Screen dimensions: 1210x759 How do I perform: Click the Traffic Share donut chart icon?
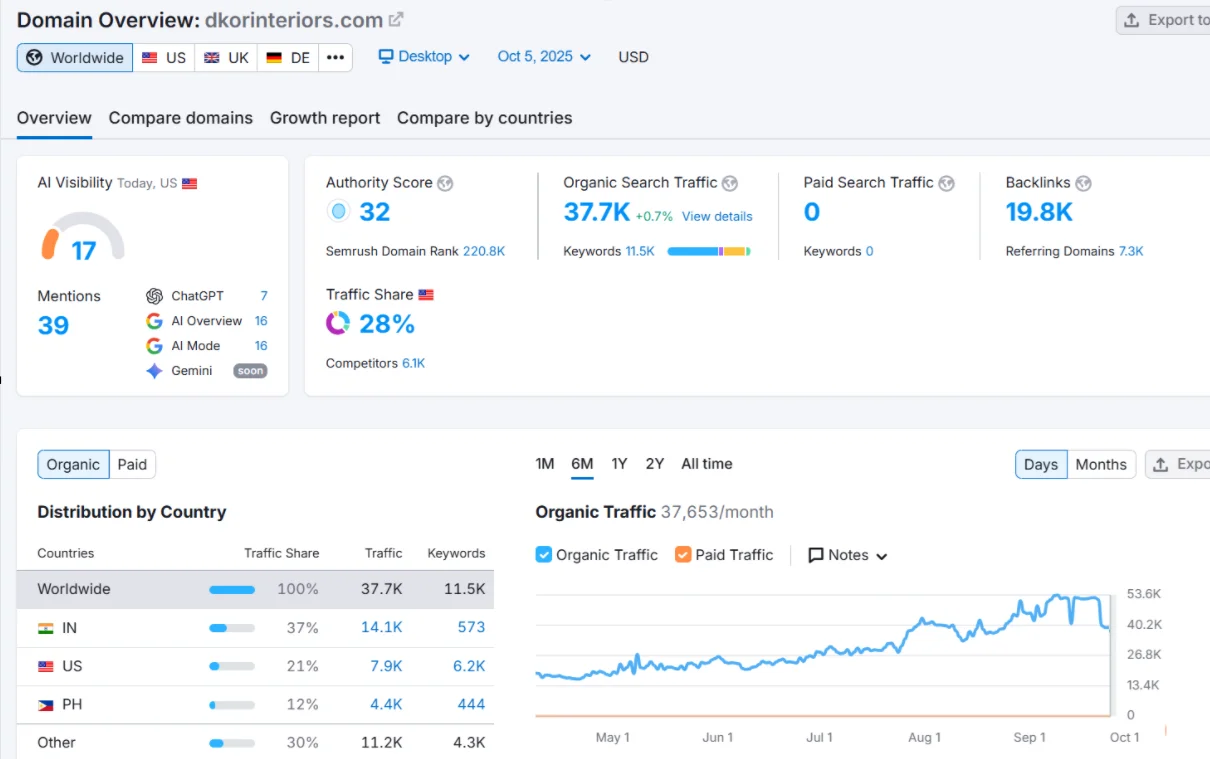(x=338, y=323)
